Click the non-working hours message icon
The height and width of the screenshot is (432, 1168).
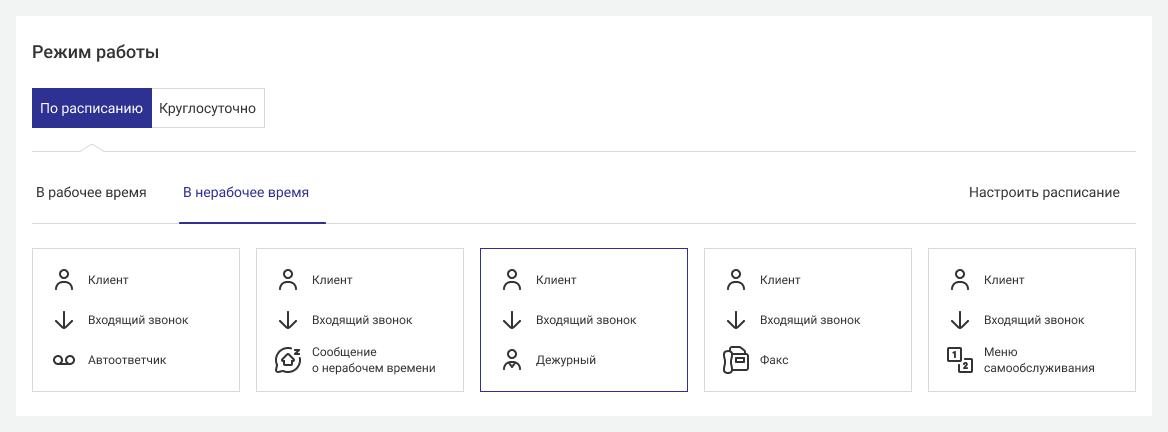[x=288, y=360]
